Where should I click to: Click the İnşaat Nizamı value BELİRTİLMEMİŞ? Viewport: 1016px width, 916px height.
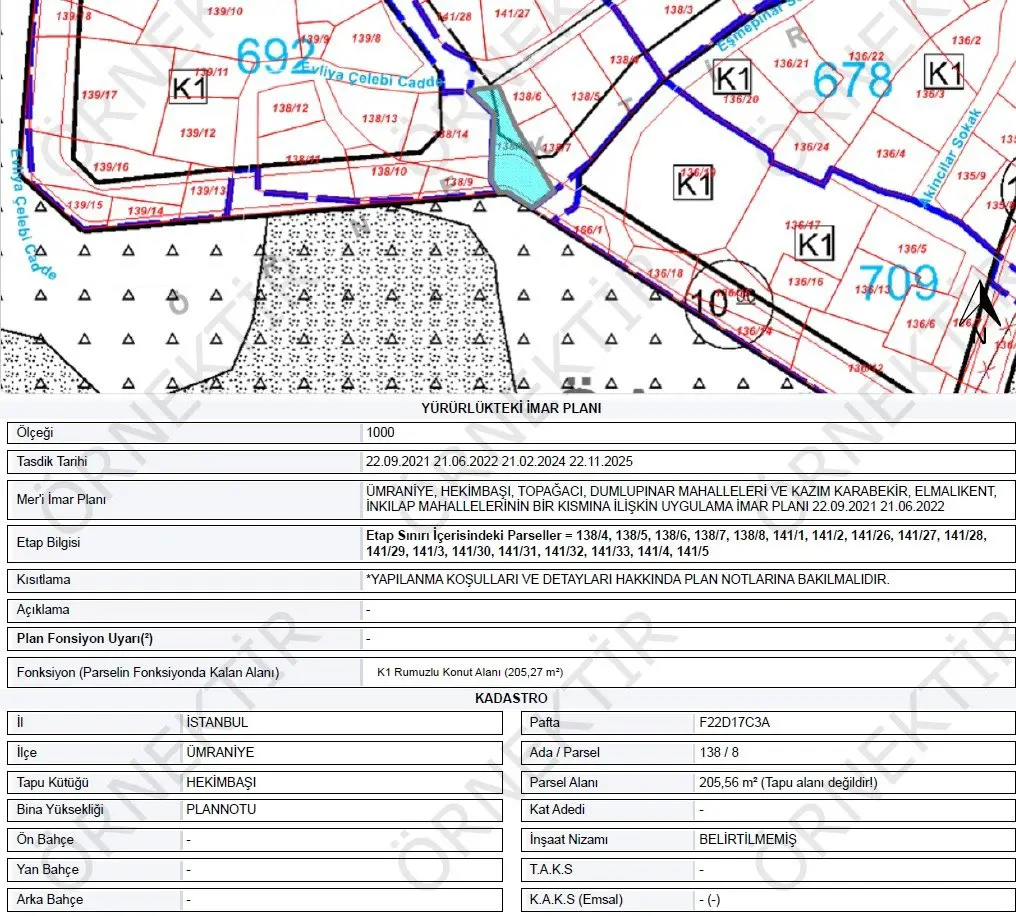point(747,840)
